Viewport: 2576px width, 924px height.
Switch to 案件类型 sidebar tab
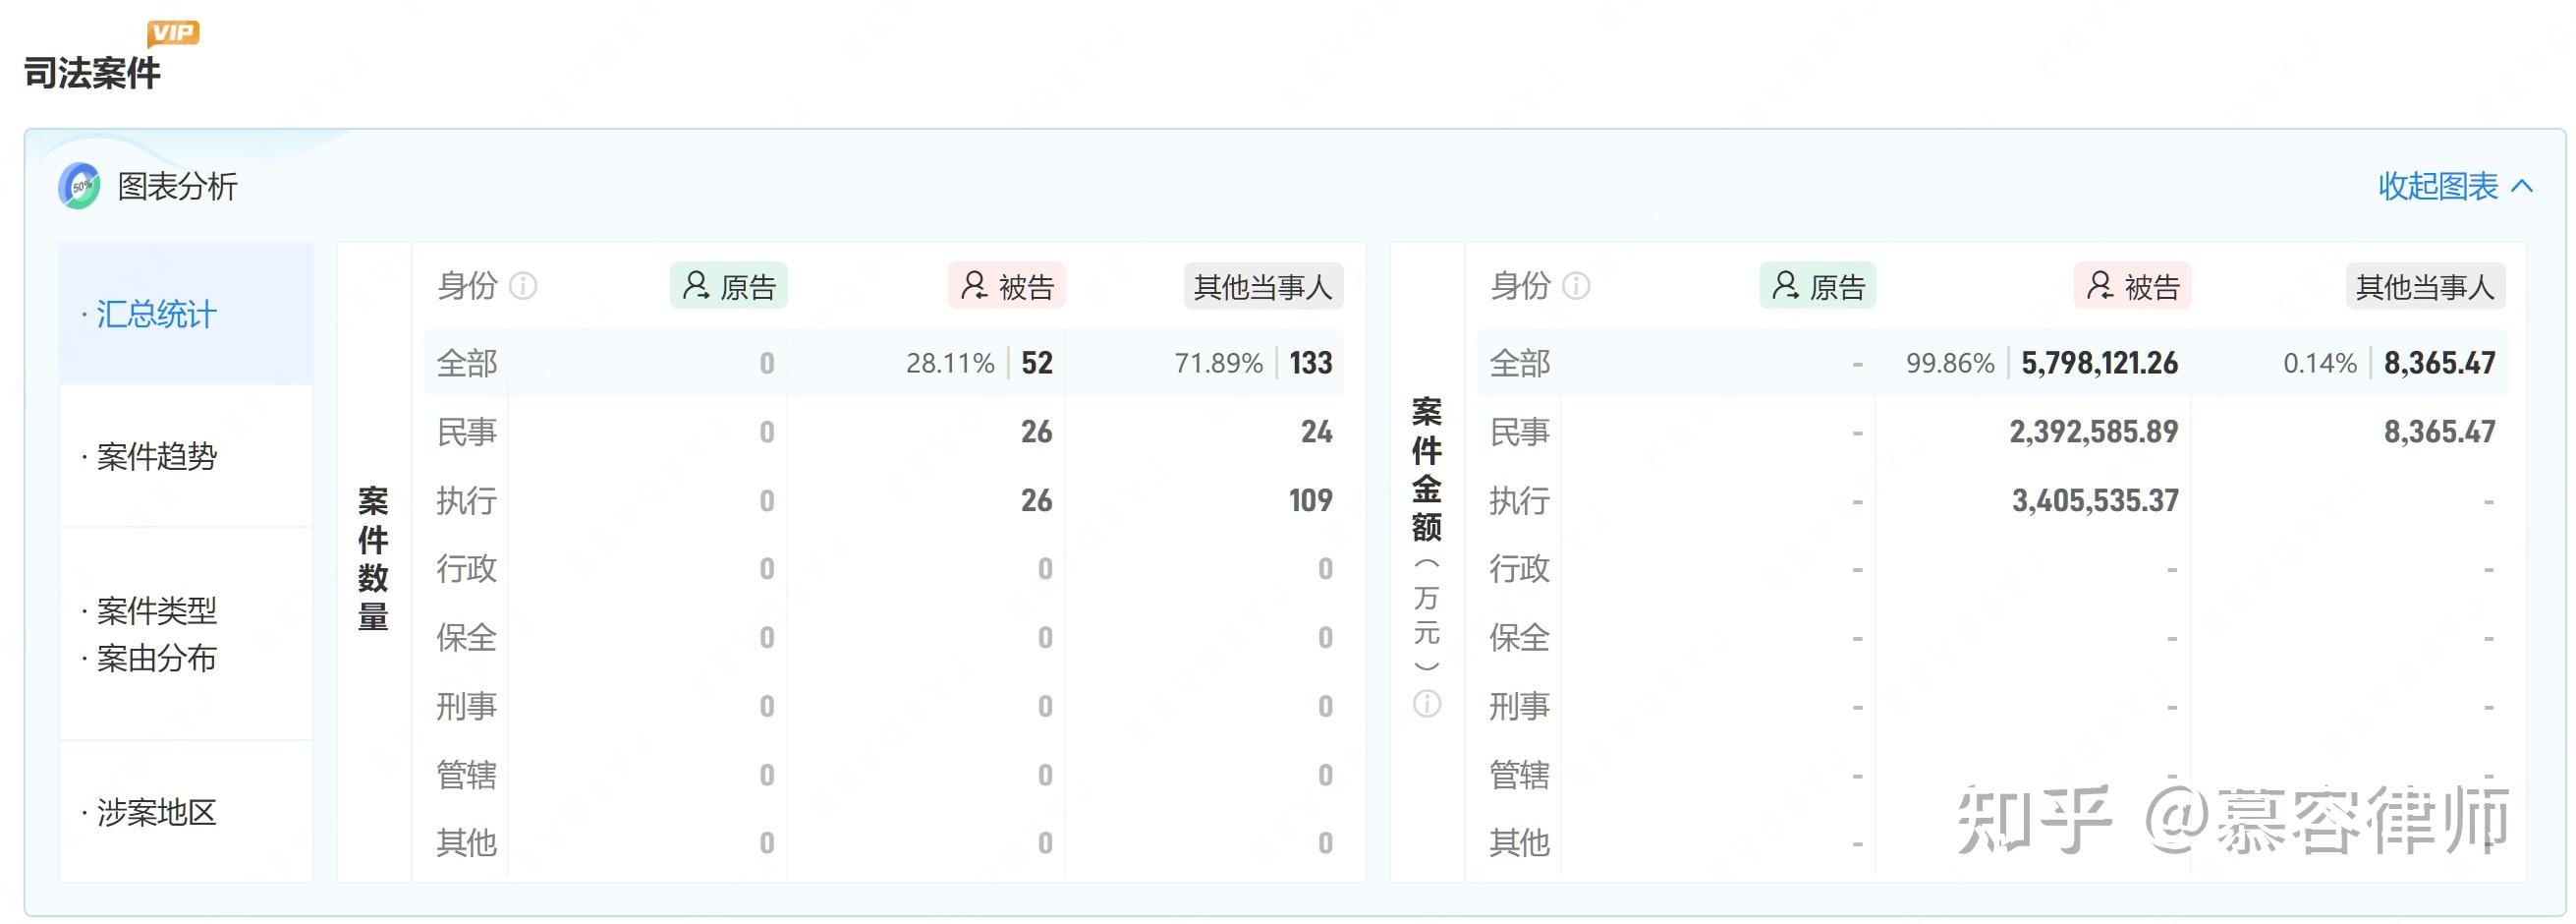156,610
